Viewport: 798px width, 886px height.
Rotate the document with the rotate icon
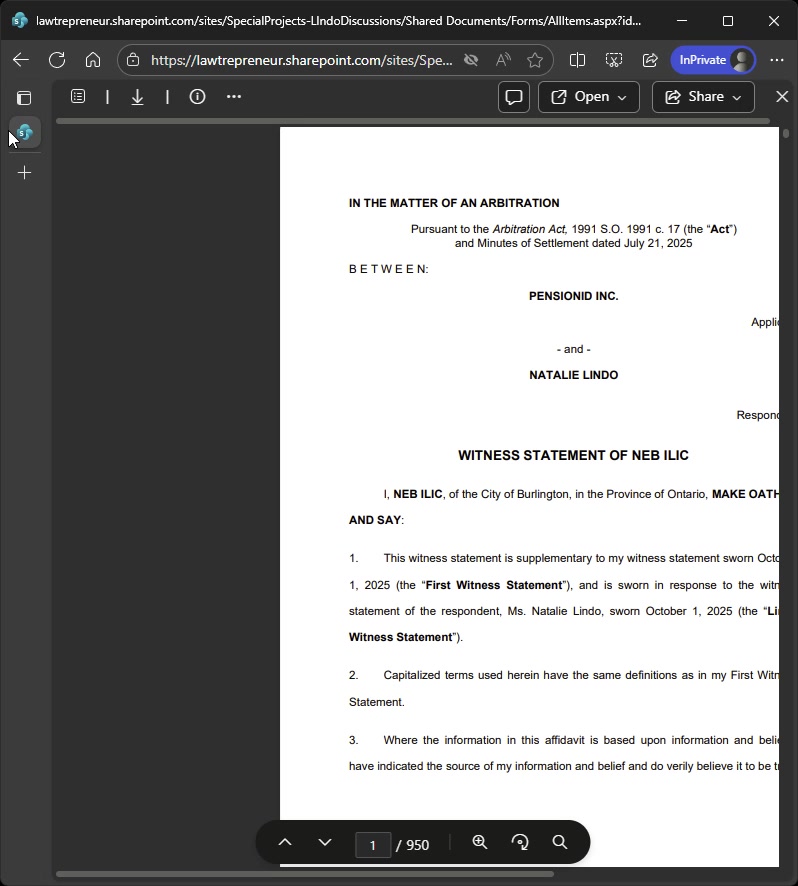[x=520, y=842]
